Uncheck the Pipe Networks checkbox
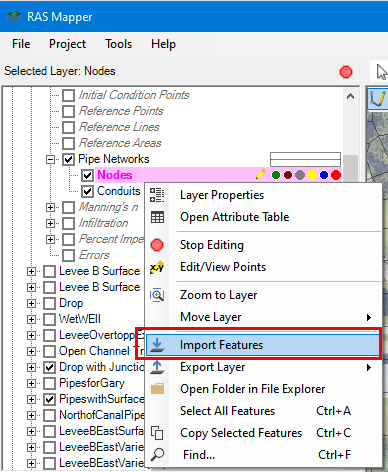 coord(68,159)
